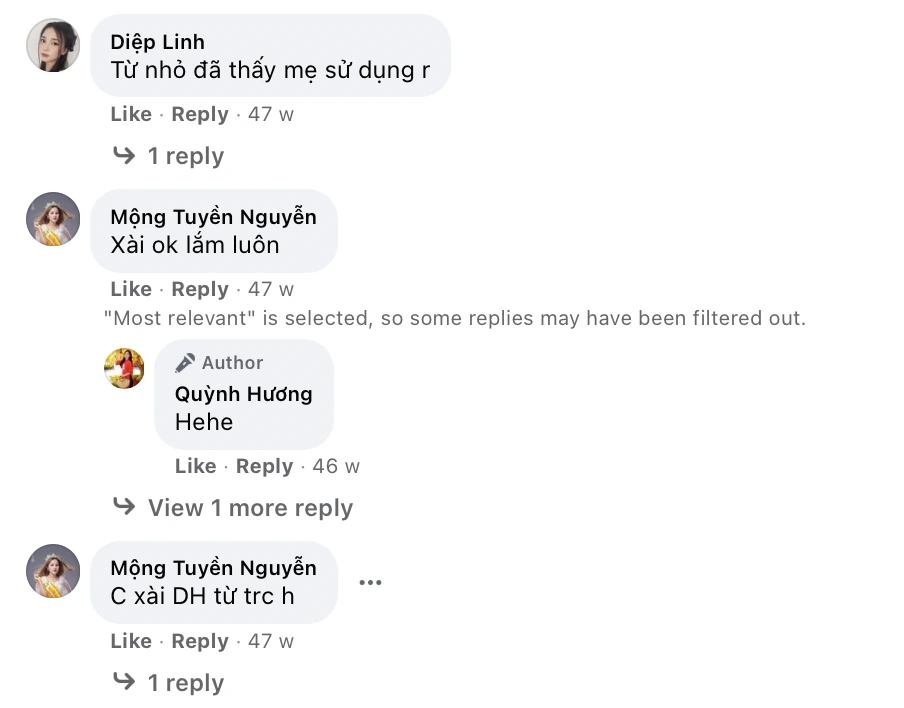The height and width of the screenshot is (708, 904).
Task: Reply to the "C xài DH từ trc h" comment
Action: (200, 641)
